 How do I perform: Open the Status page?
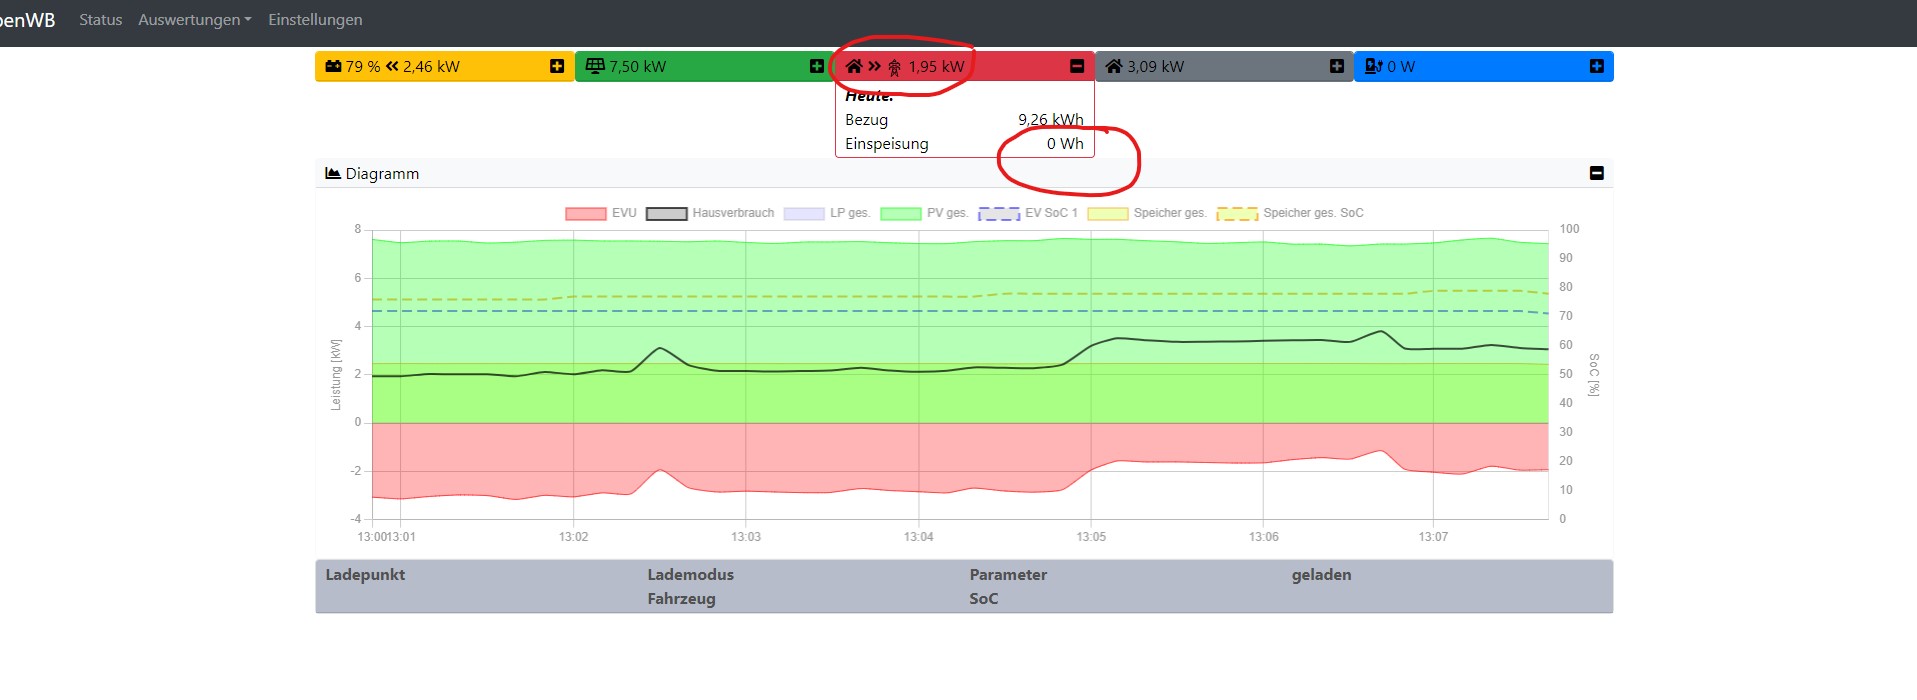click(100, 20)
